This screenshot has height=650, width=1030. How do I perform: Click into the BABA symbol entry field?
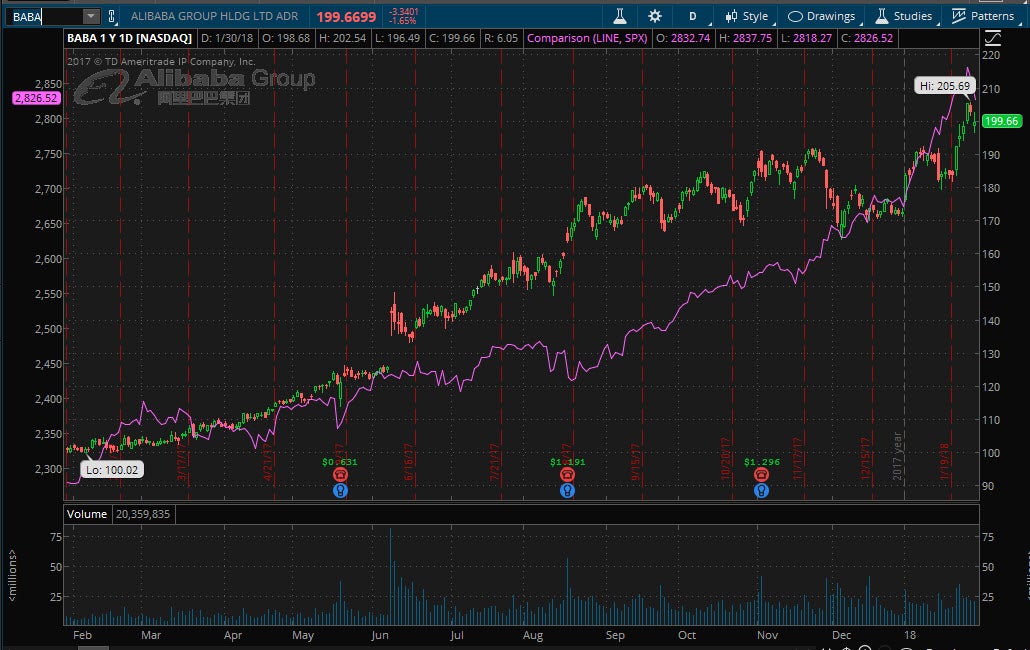coord(45,16)
